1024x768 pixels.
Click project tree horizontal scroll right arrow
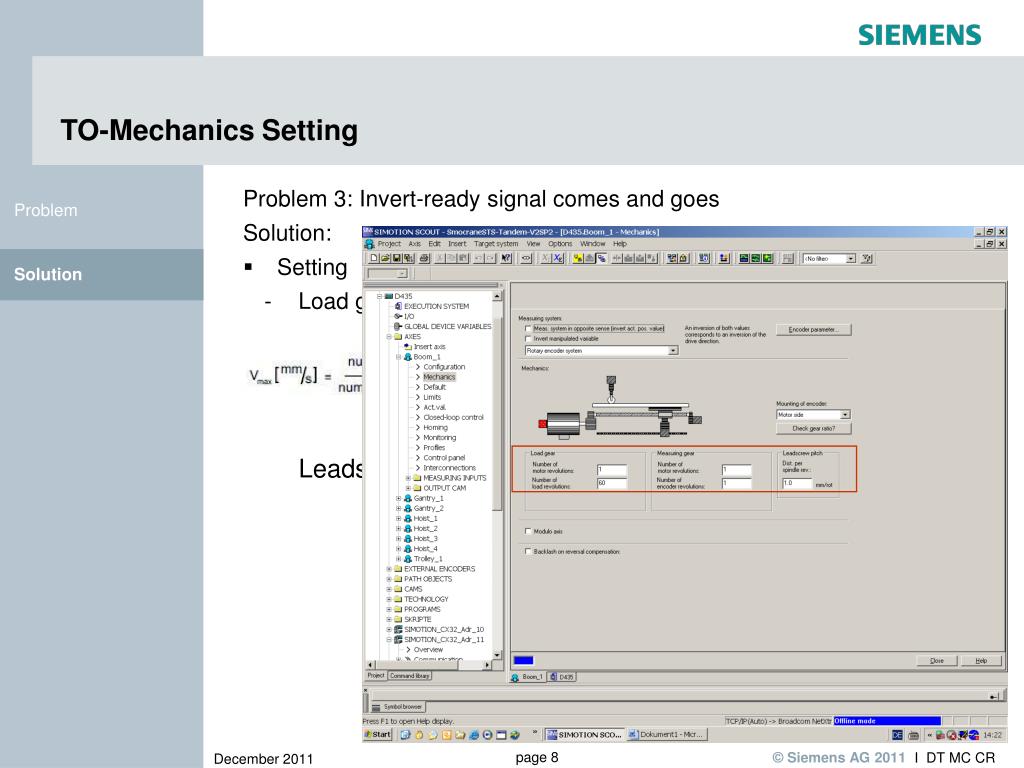pos(487,665)
